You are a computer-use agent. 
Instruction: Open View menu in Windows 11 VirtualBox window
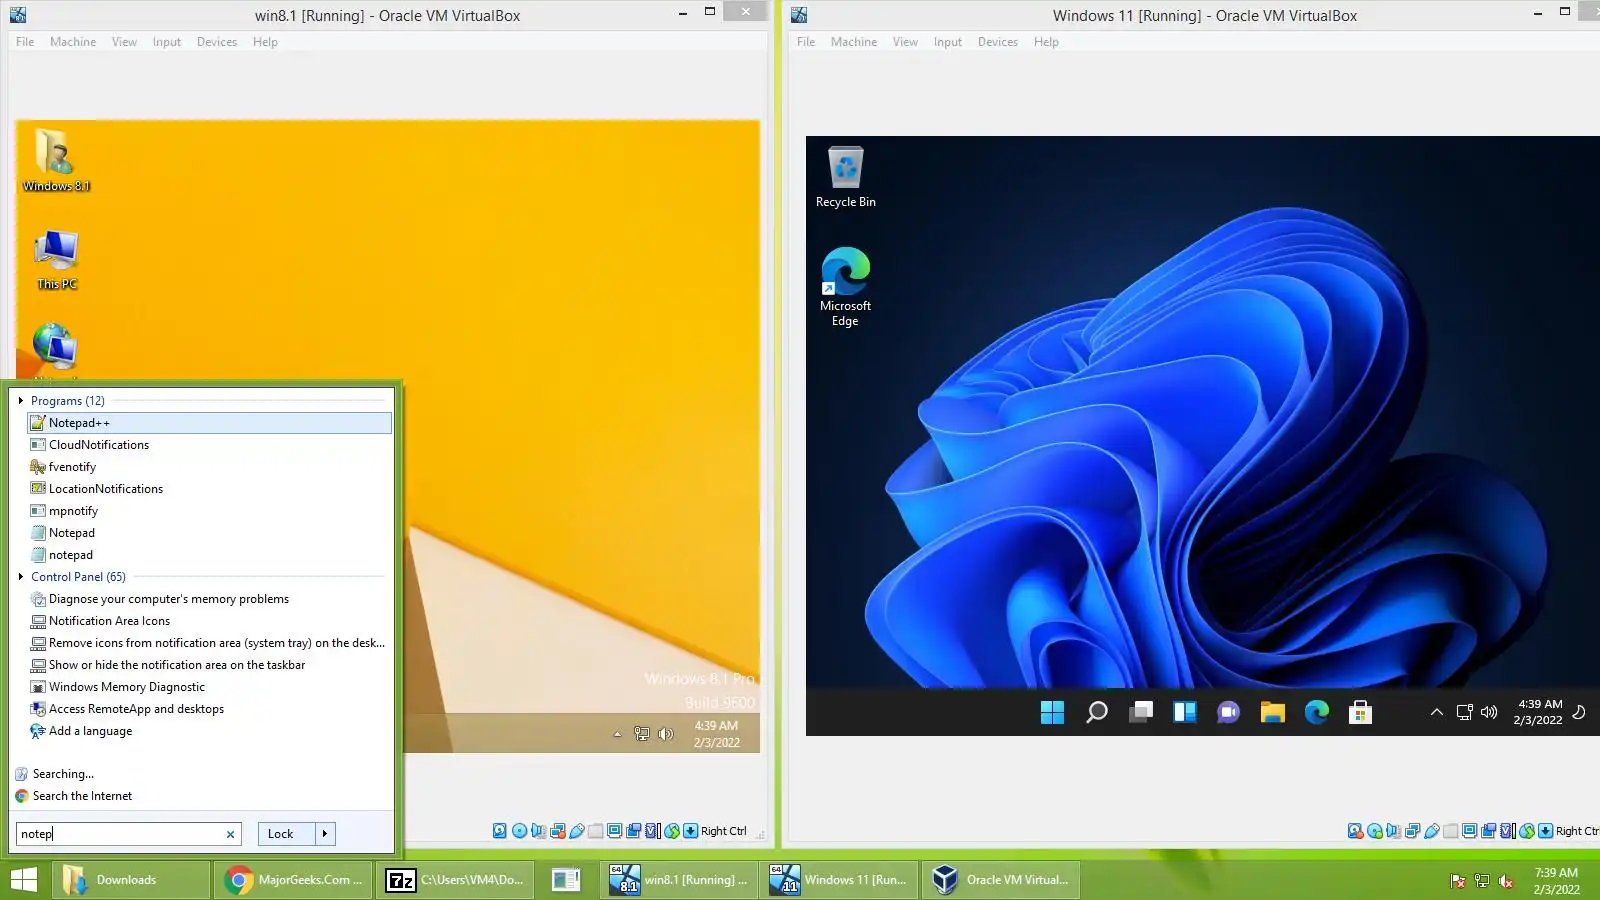905,42
